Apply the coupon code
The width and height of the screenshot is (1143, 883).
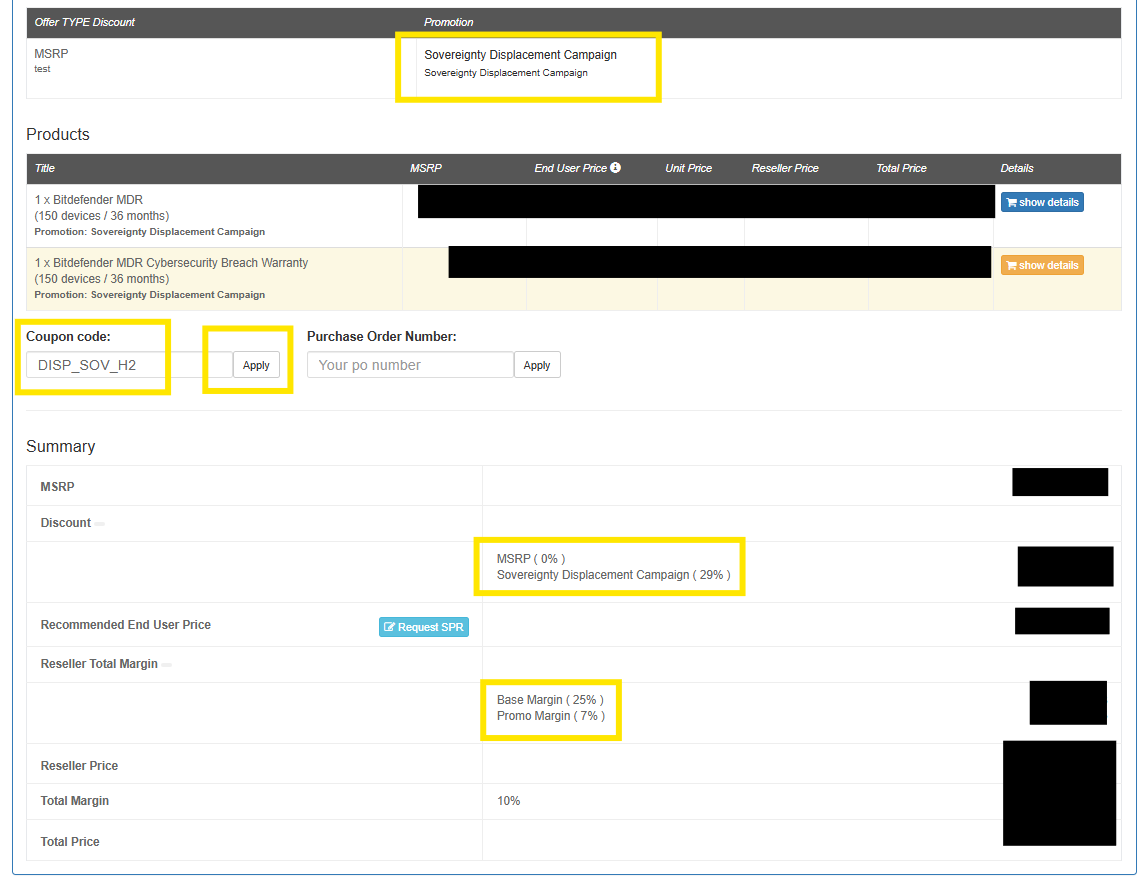click(256, 365)
